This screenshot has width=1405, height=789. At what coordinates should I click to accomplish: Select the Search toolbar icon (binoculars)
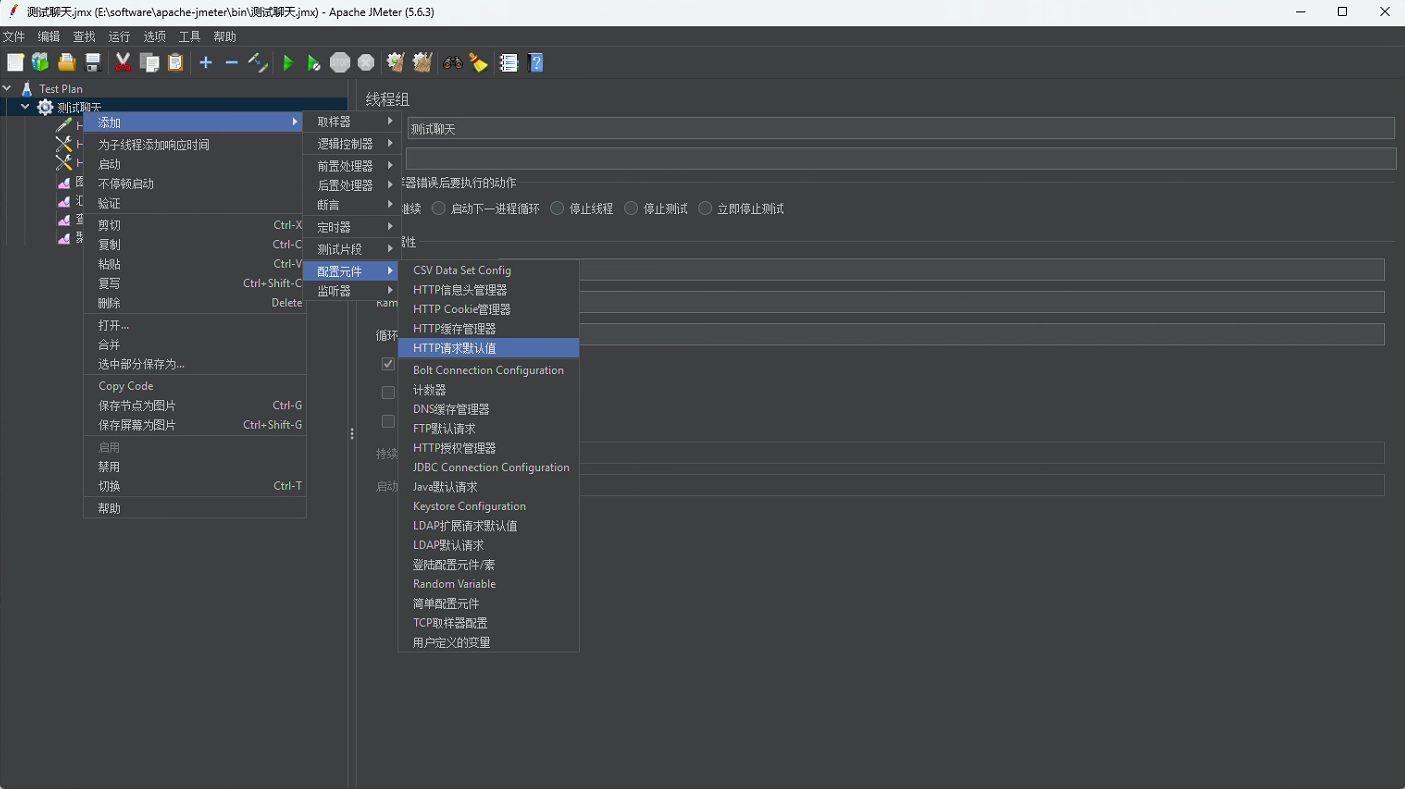coord(452,62)
